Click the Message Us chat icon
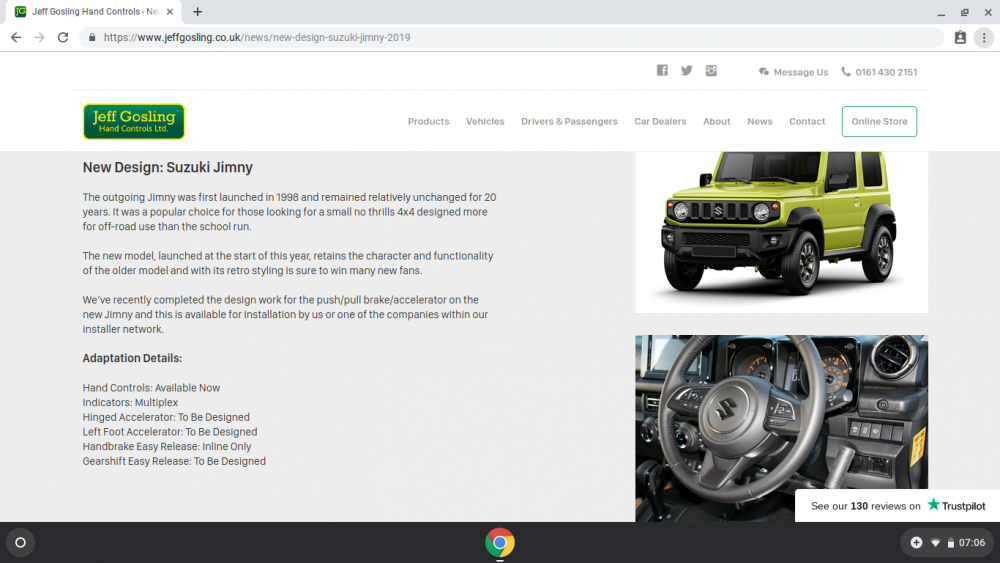The image size is (1000, 563). 763,72
